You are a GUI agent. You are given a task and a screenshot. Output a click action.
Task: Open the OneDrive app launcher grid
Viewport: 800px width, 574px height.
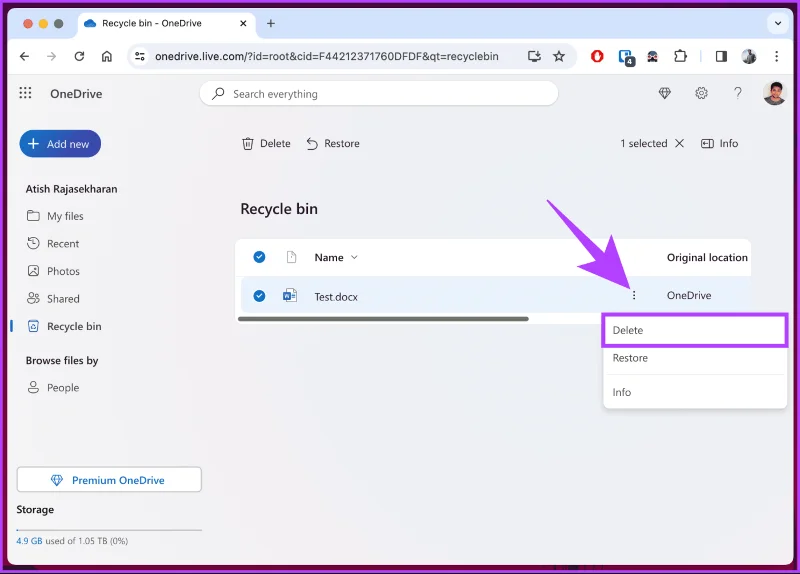pyautogui.click(x=25, y=93)
